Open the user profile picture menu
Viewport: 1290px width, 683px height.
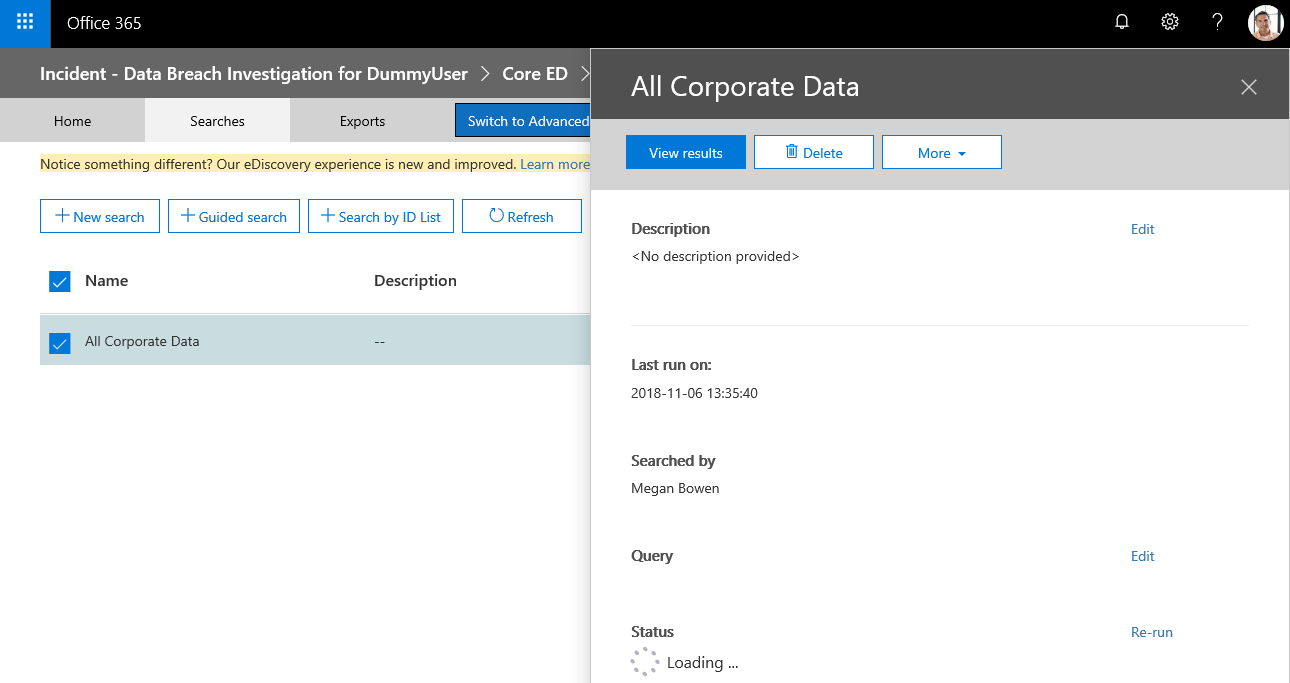click(x=1265, y=23)
